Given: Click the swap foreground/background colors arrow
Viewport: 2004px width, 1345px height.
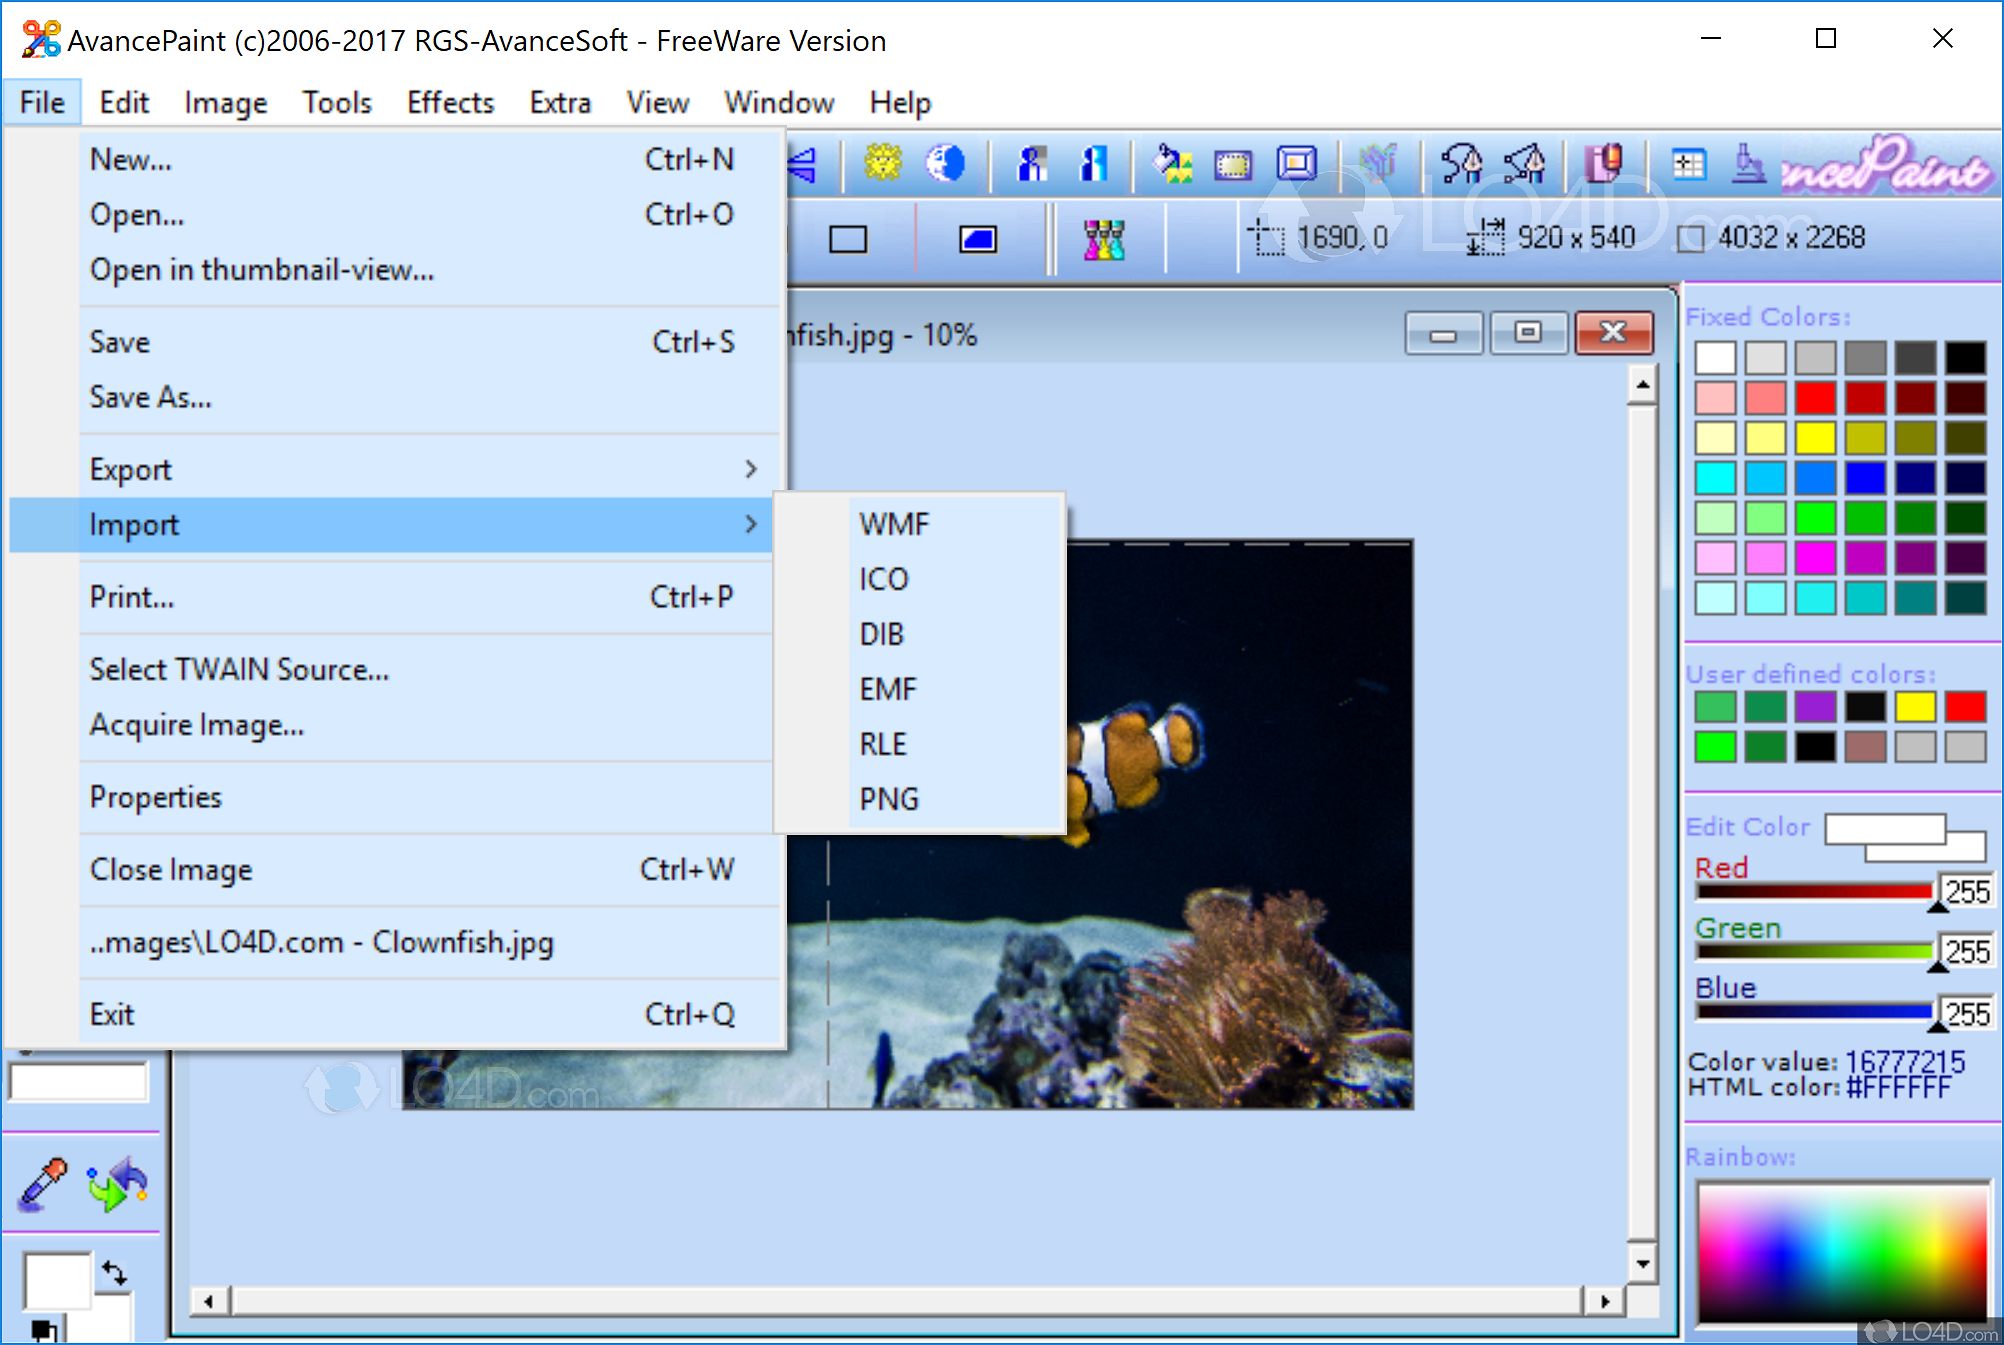Looking at the screenshot, I should tap(114, 1273).
